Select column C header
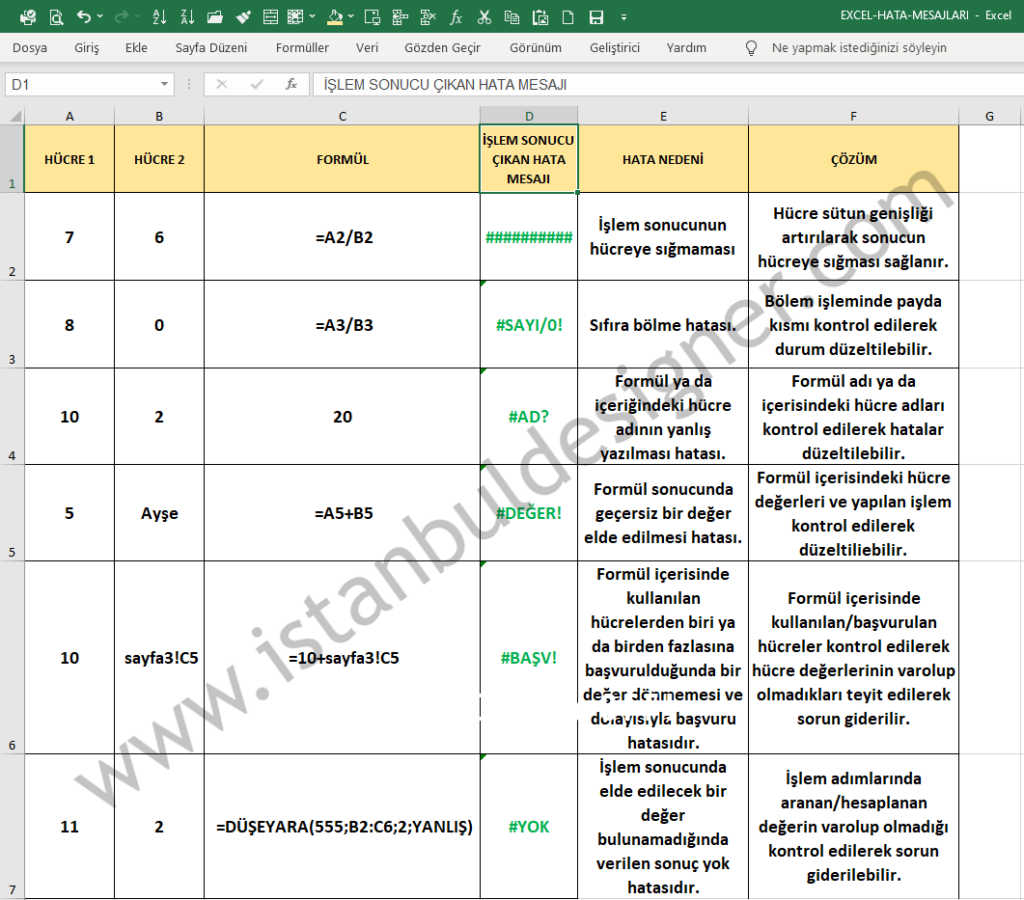Screen dimensions: 1024x900 coord(342,116)
